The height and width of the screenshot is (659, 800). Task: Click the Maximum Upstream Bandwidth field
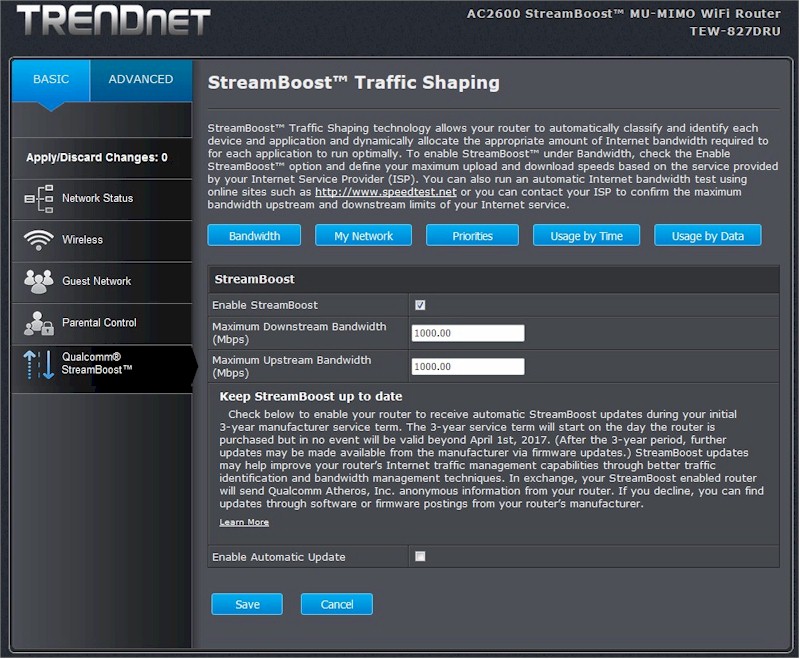468,367
